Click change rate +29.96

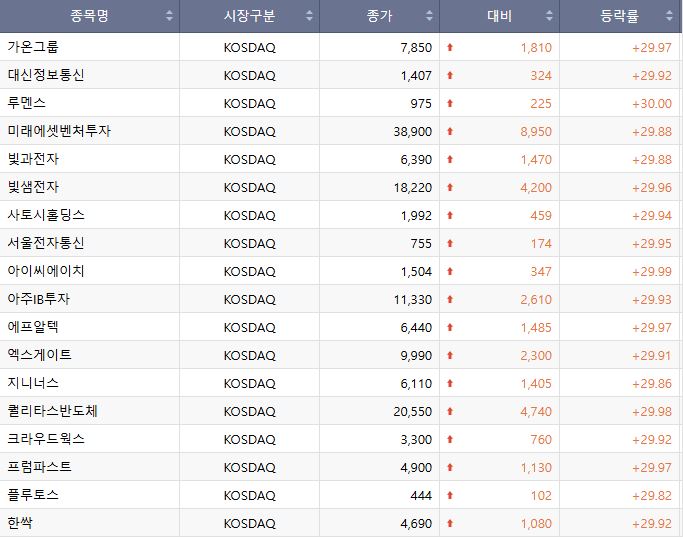click(x=652, y=188)
